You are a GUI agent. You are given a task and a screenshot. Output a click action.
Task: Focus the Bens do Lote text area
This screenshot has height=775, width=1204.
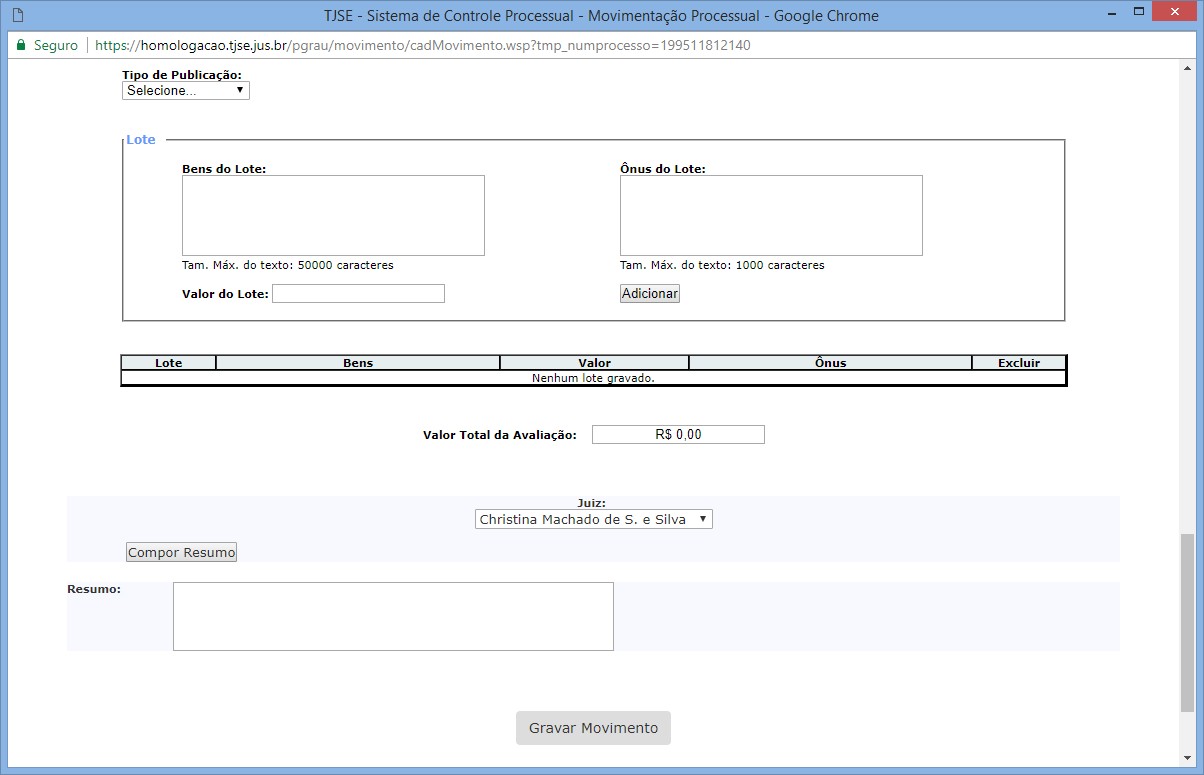coord(333,215)
